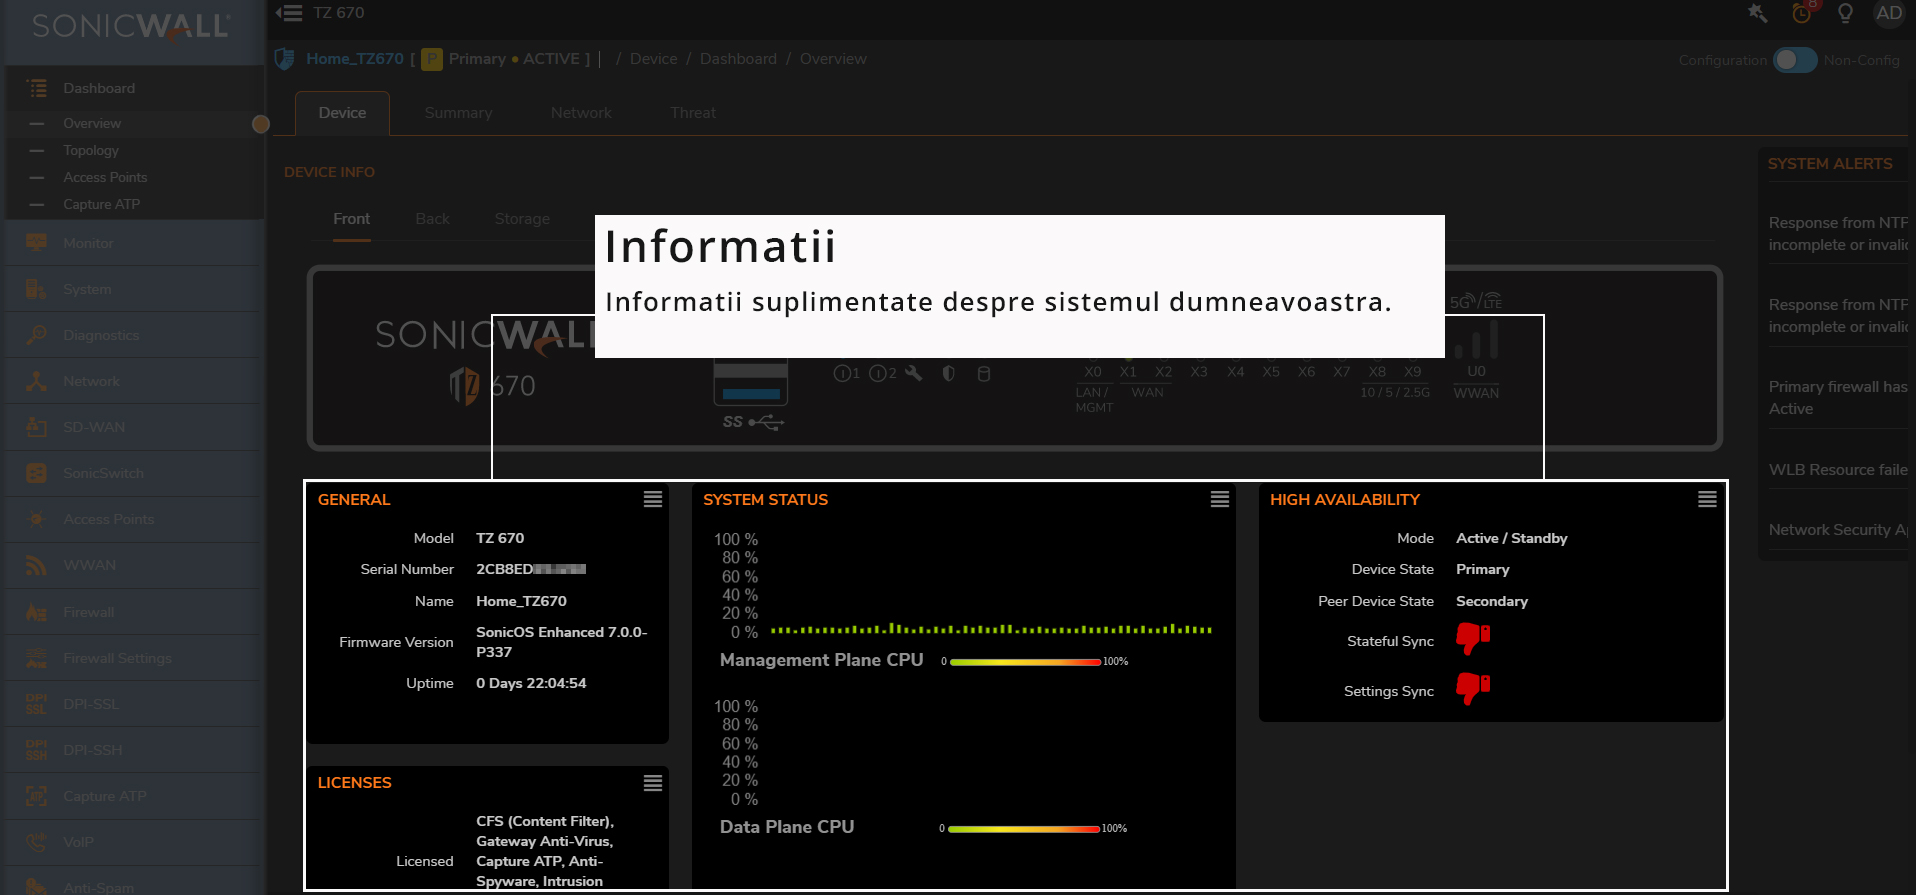Open the LICENSES panel menu icon
The image size is (1916, 895).
pyautogui.click(x=653, y=783)
